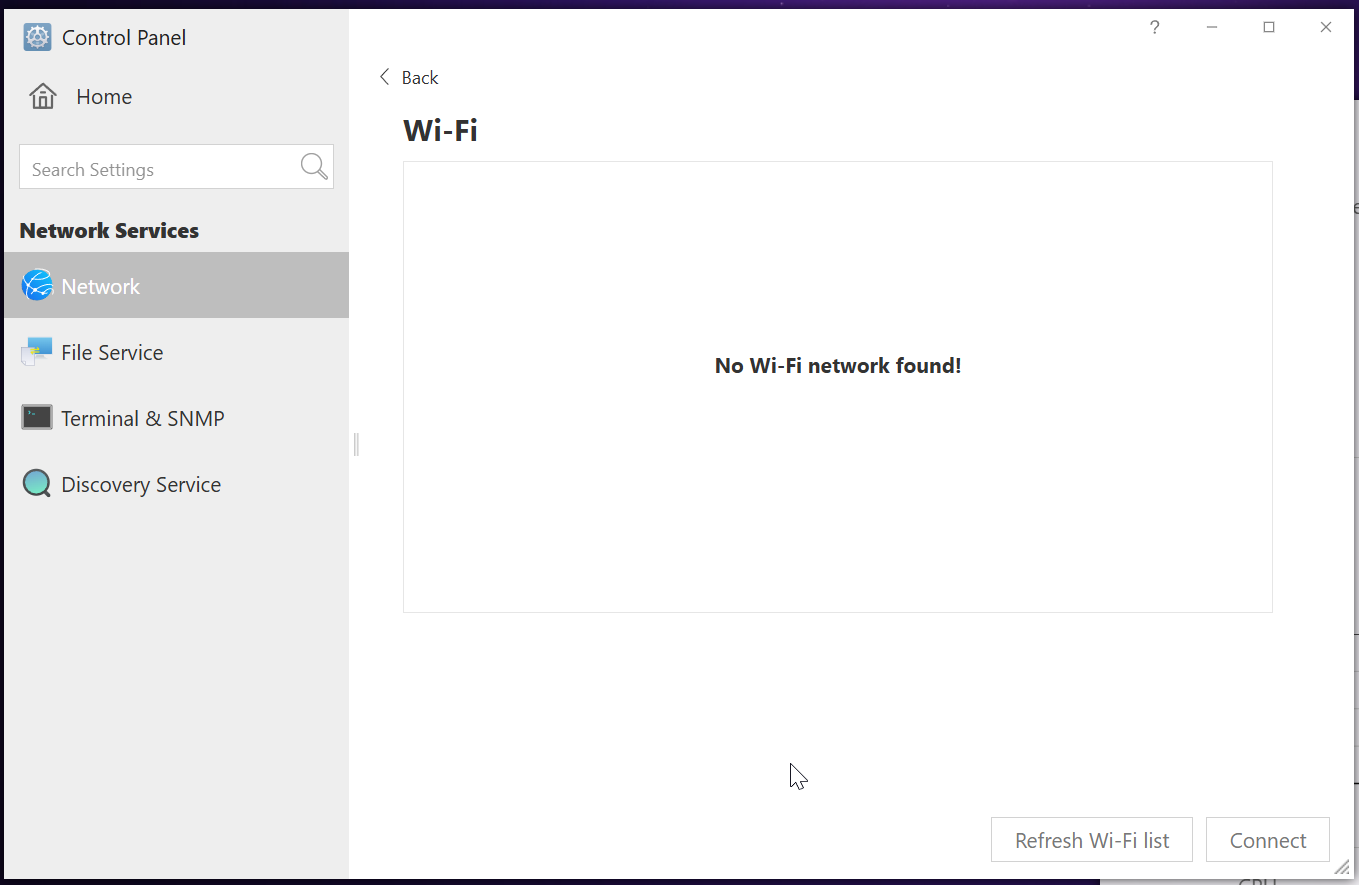Click the Network Services heading
The width and height of the screenshot is (1359, 885).
pos(109,230)
